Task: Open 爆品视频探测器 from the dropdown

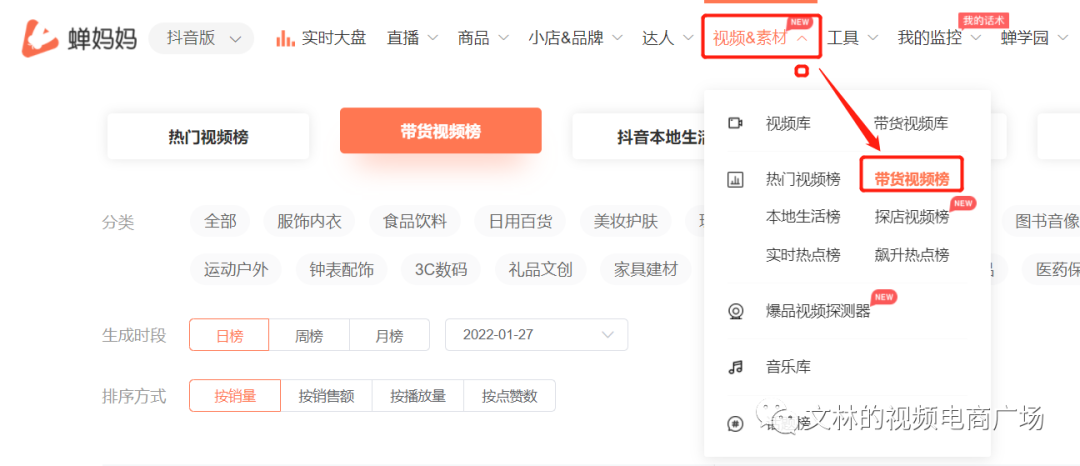Action: pyautogui.click(x=818, y=312)
